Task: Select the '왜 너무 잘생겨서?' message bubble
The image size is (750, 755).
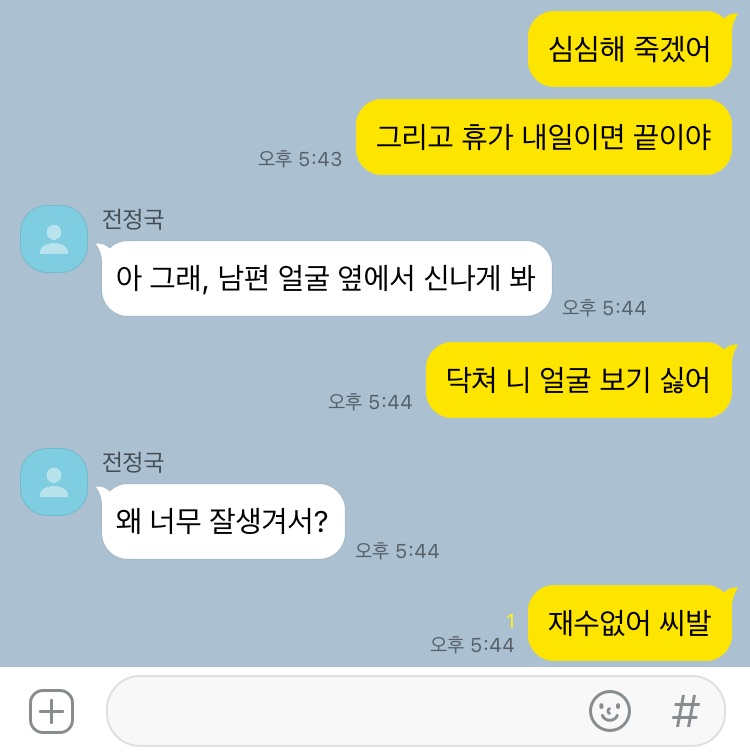Action: pyautogui.click(x=222, y=521)
